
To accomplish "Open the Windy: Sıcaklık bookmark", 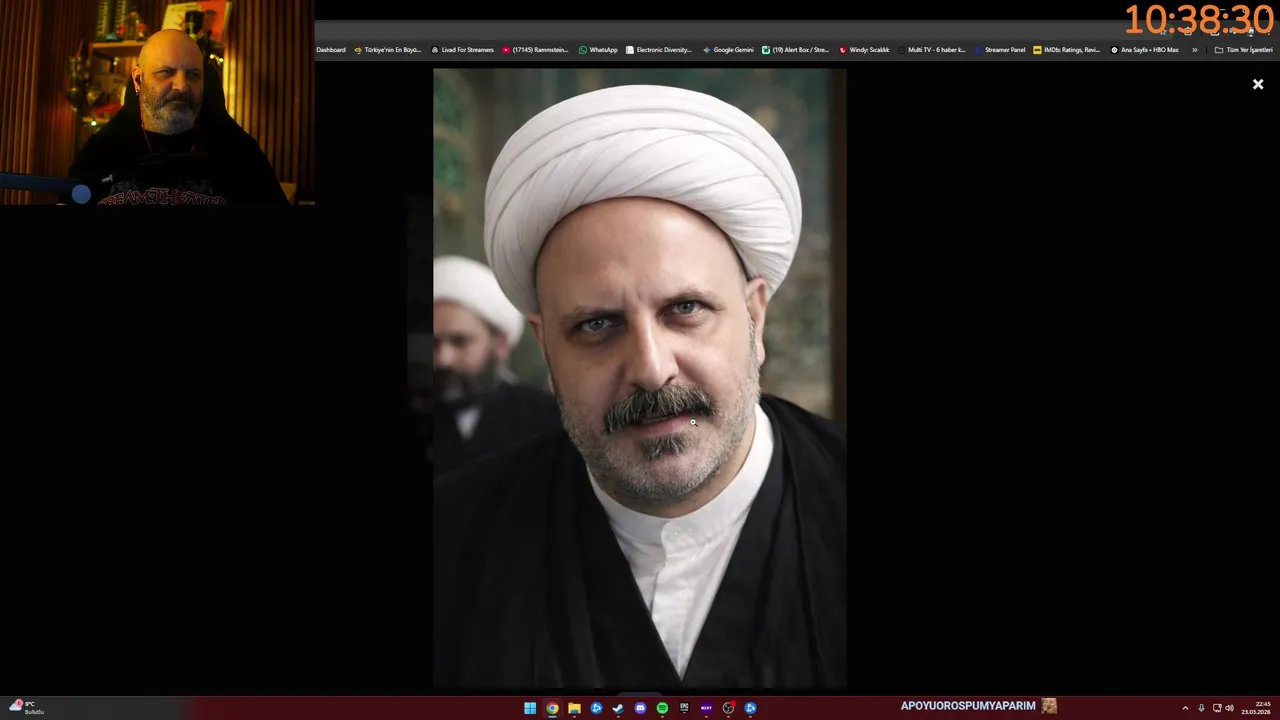I will 864,50.
